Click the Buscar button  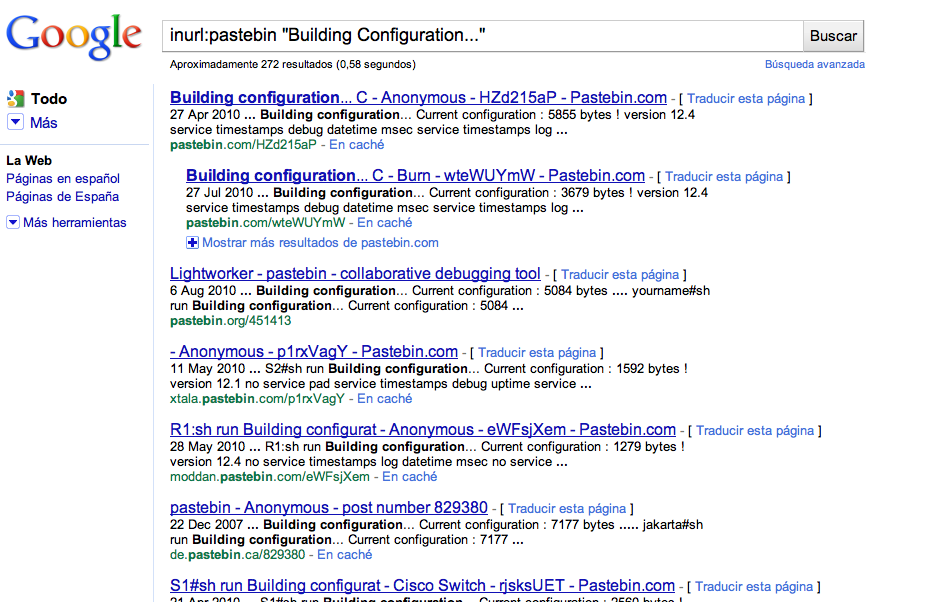point(833,36)
